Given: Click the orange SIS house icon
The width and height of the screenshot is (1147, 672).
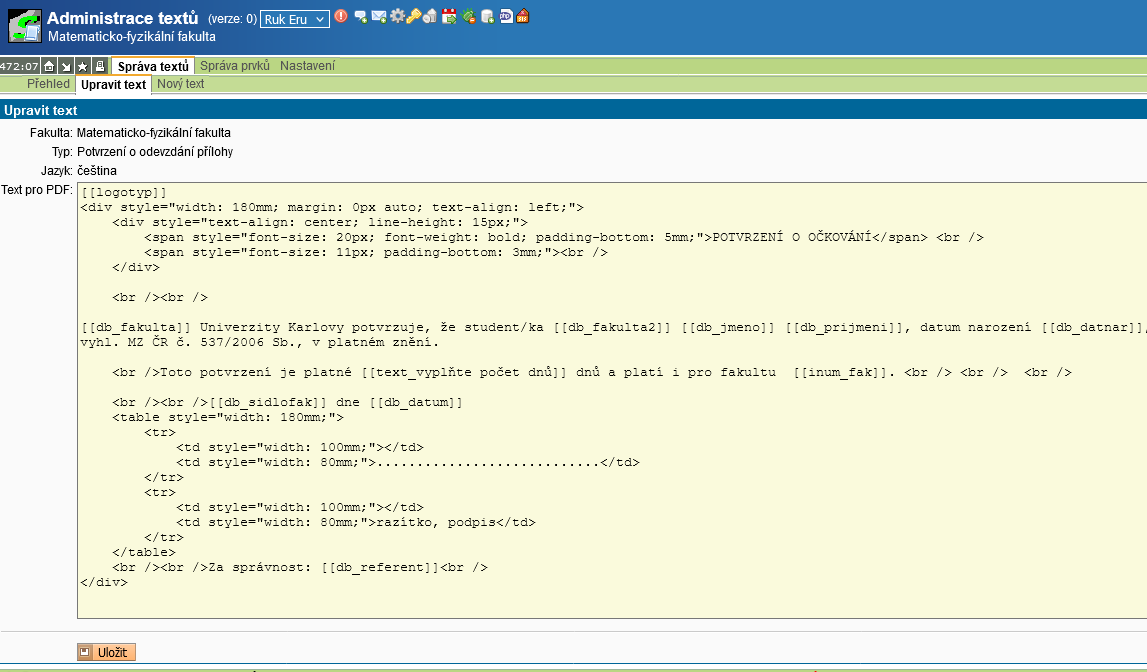Looking at the screenshot, I should pyautogui.click(x=522, y=17).
